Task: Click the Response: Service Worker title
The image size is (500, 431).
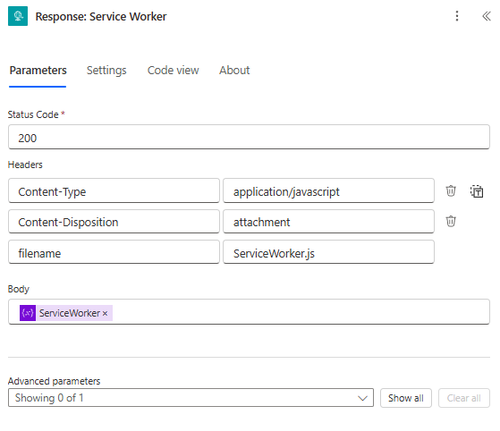Action: pos(101,16)
